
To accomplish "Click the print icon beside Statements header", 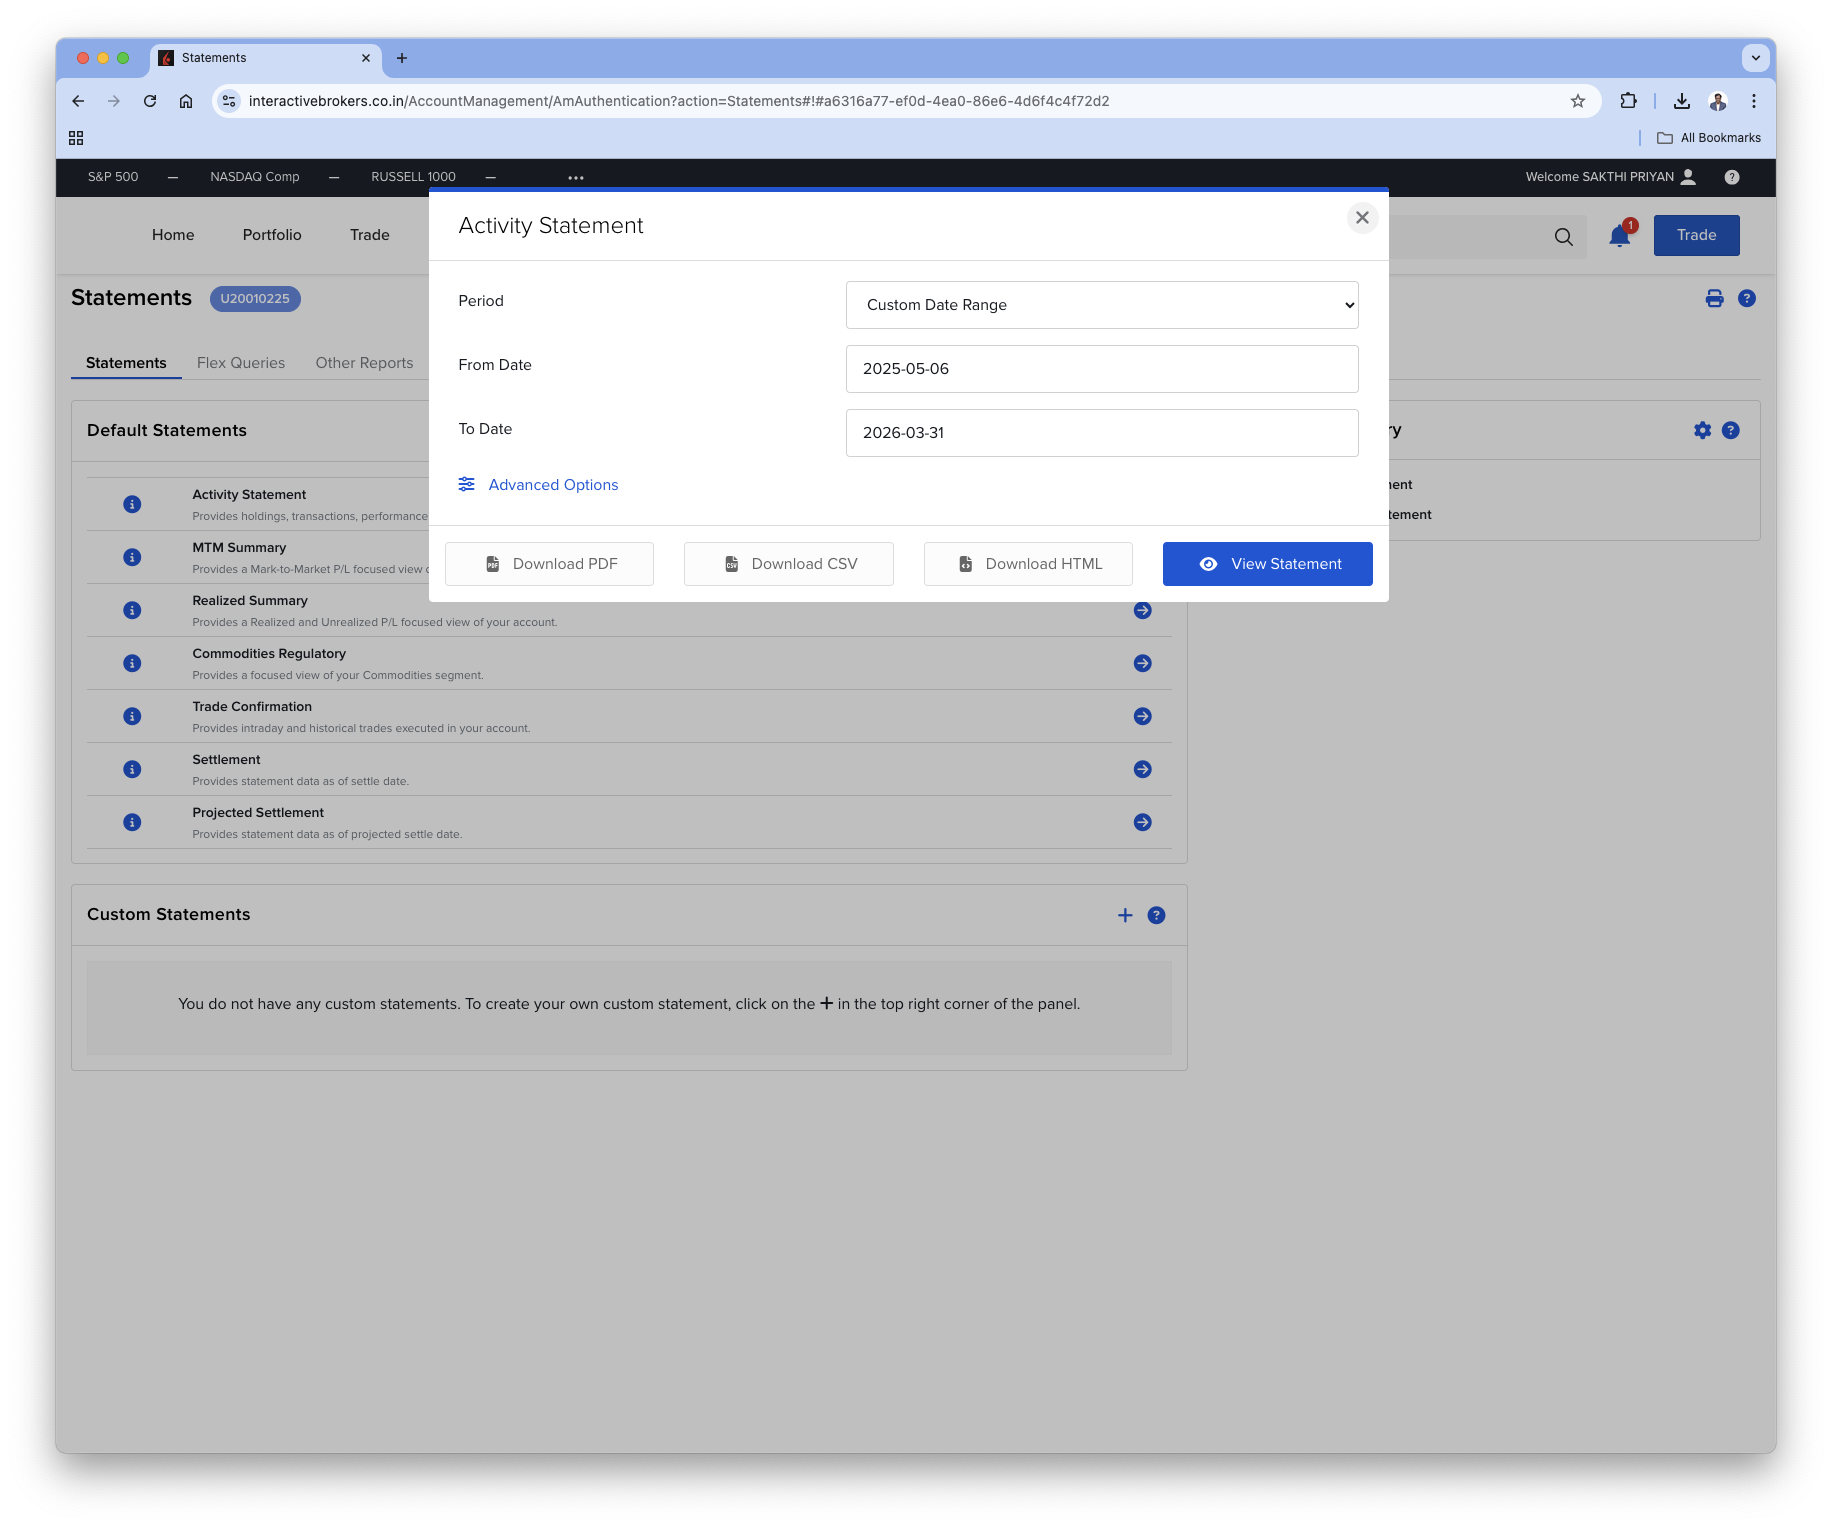I will point(1714,298).
